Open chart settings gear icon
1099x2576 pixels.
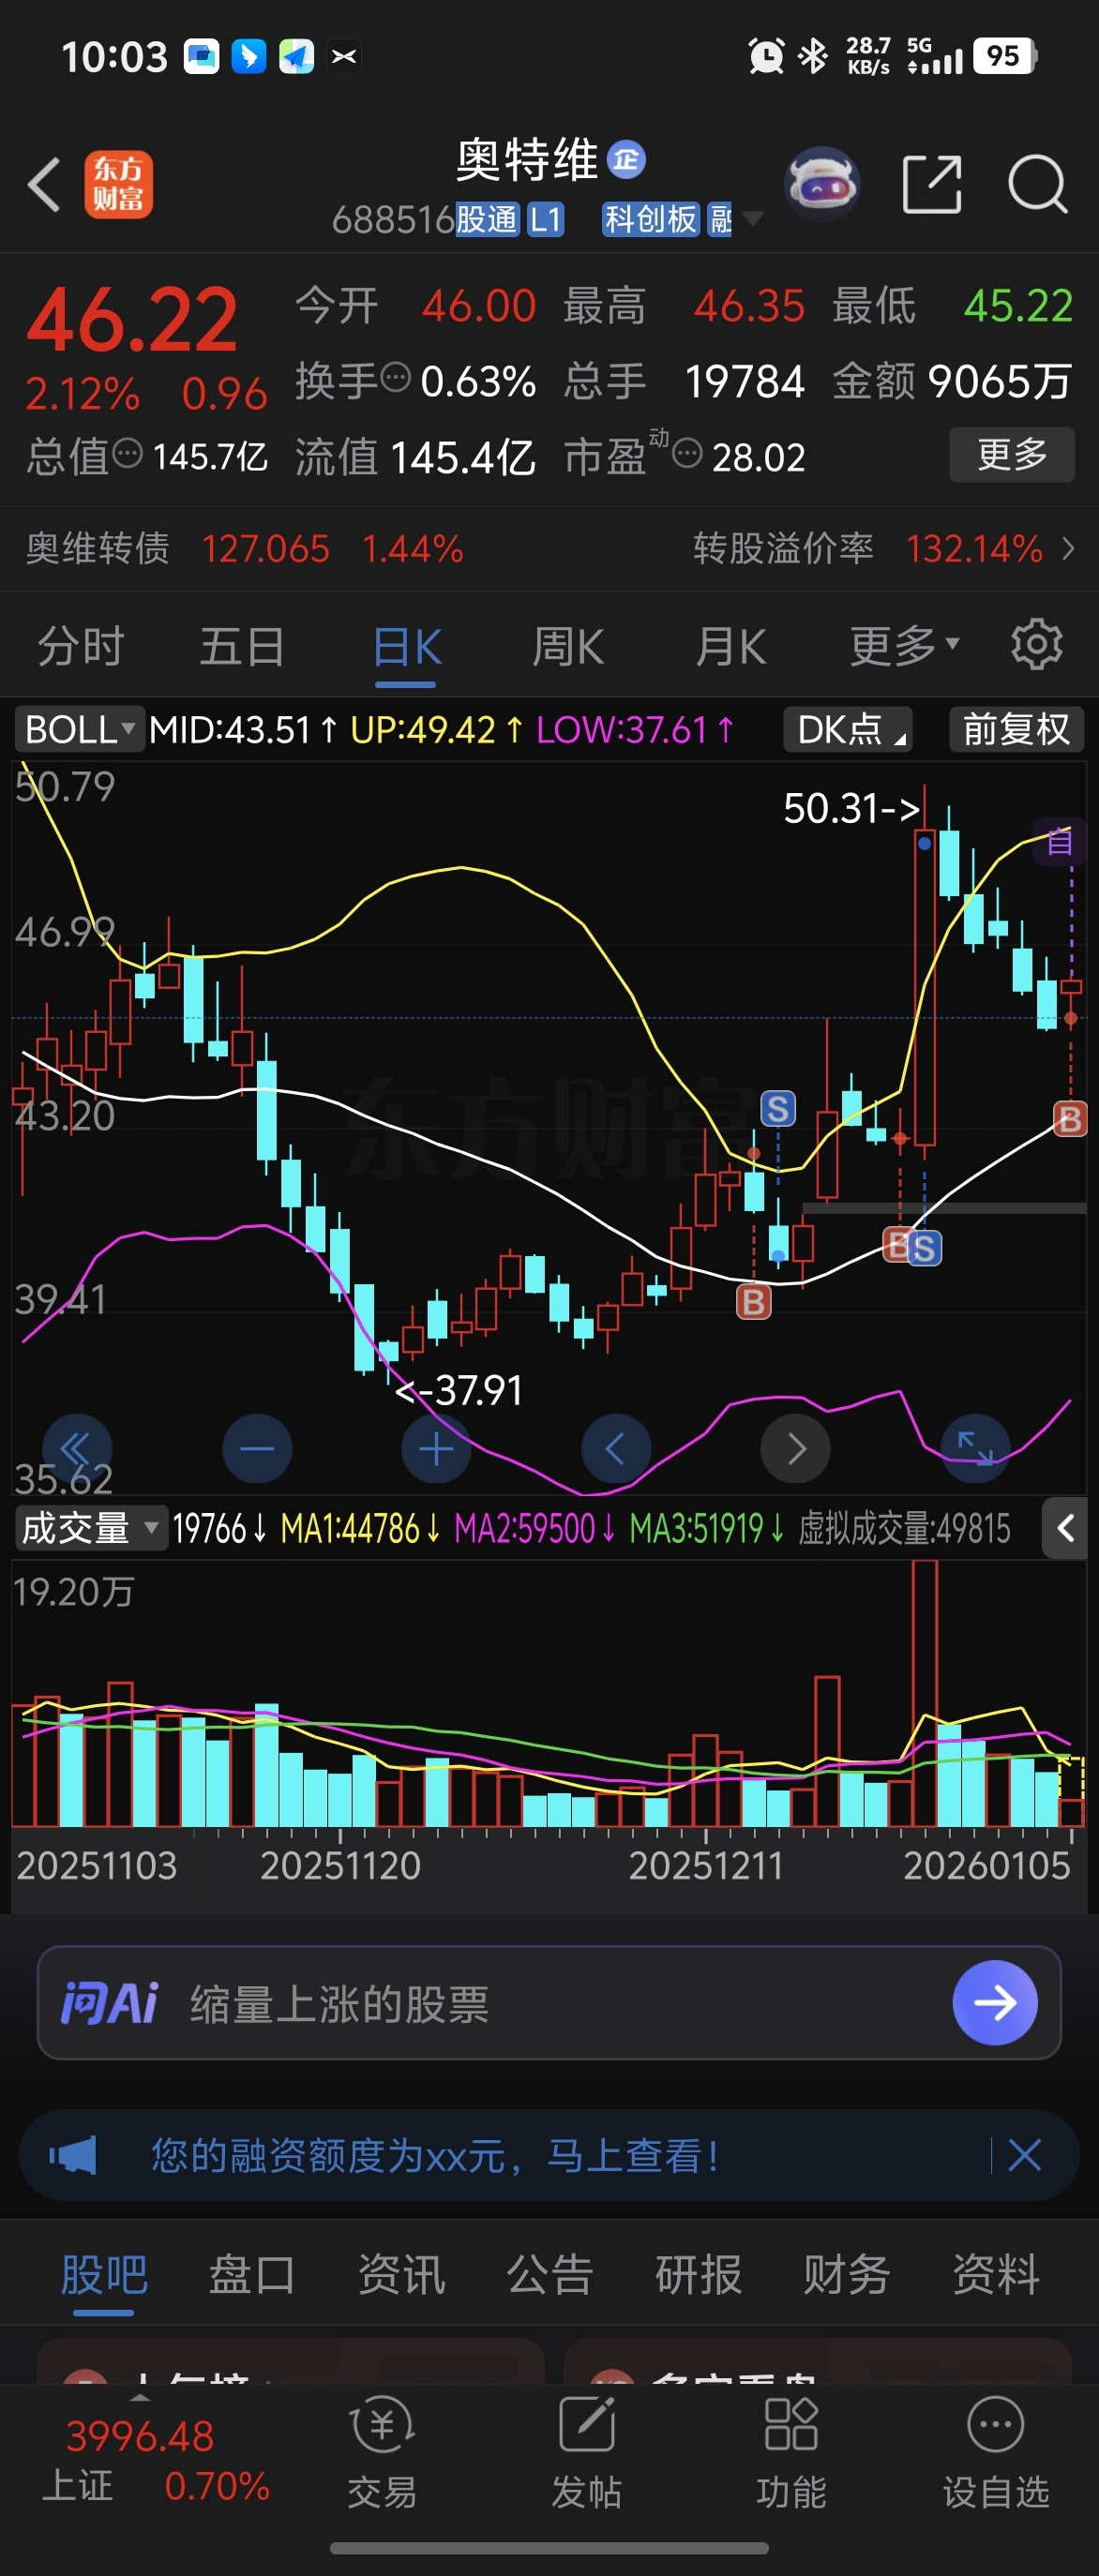pyautogui.click(x=1036, y=645)
